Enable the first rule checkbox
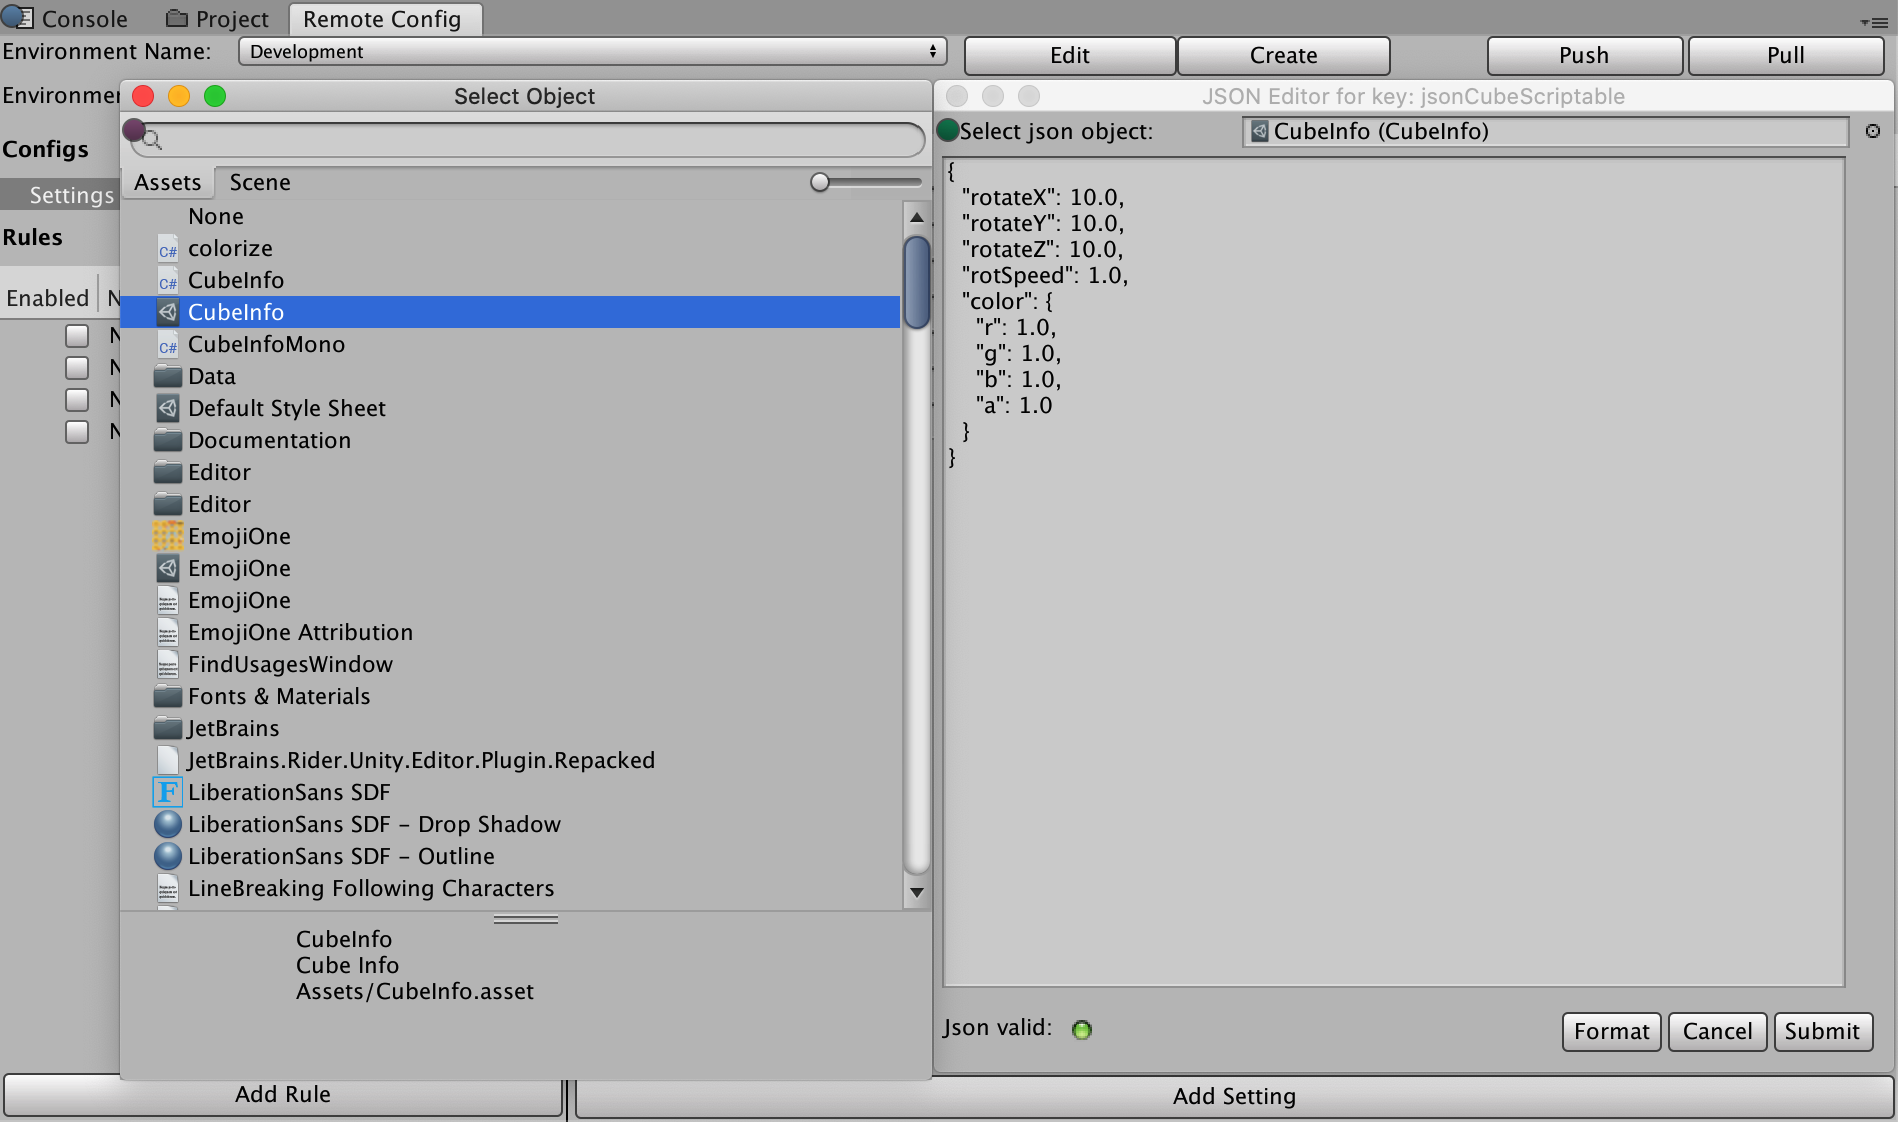This screenshot has width=1898, height=1122. [77, 335]
